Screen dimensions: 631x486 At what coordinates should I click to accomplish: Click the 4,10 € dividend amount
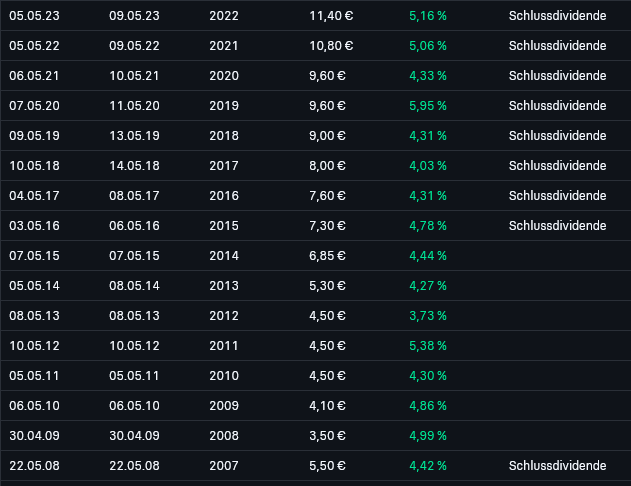(327, 406)
